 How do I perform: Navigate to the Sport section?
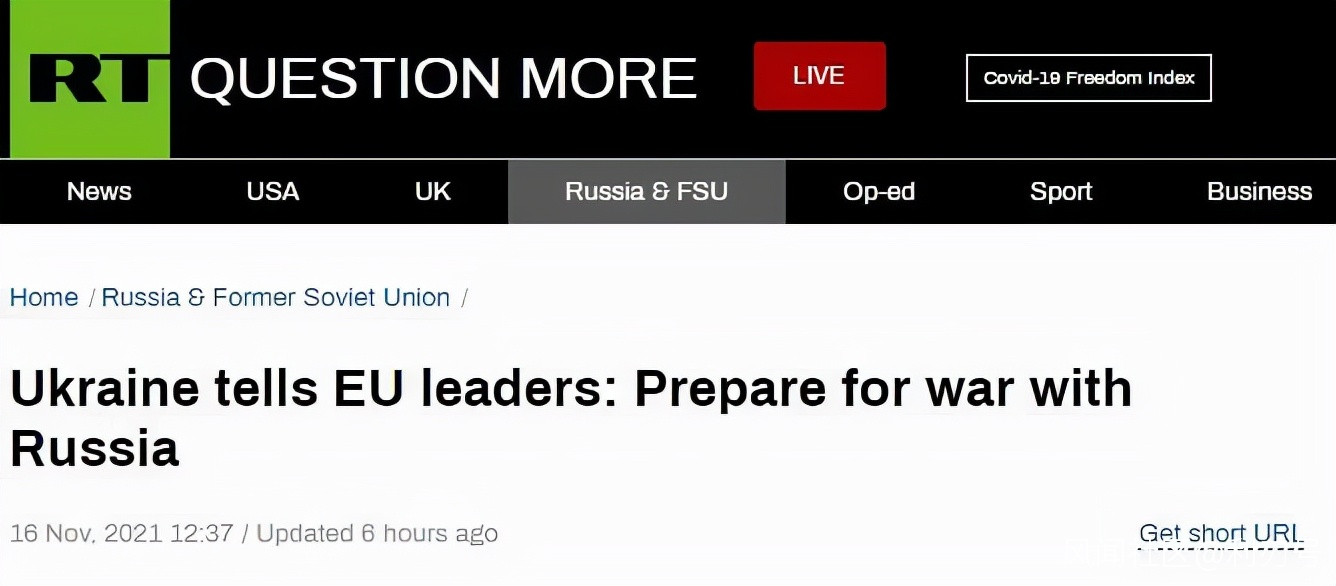coord(1061,191)
